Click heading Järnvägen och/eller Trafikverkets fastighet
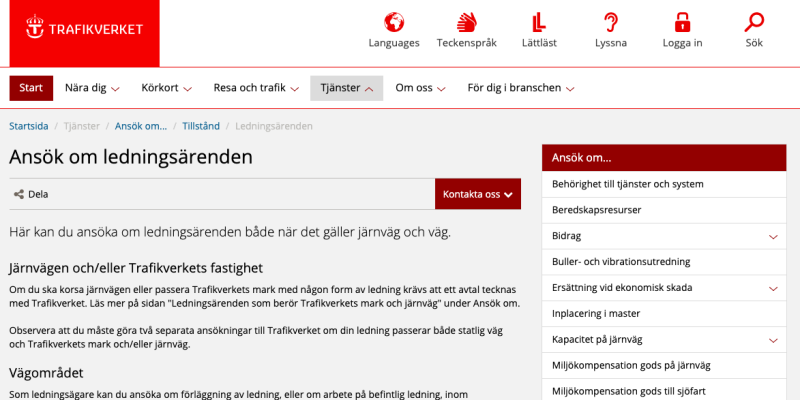 click(x=136, y=268)
